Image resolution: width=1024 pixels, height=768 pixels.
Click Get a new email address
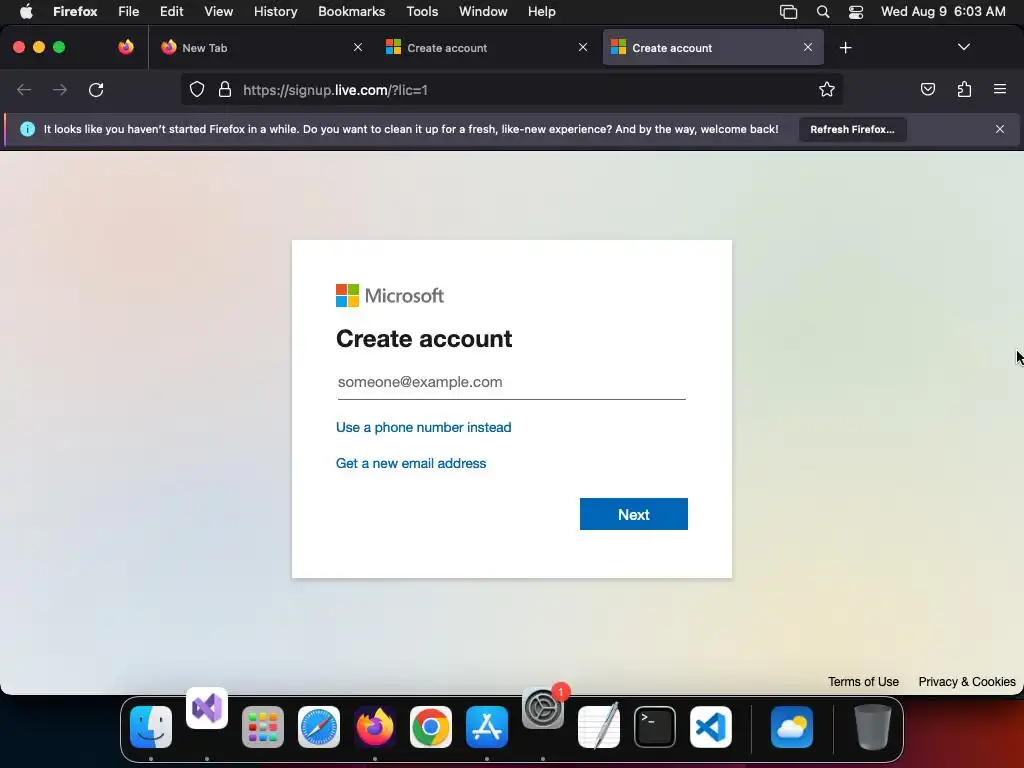(x=411, y=463)
